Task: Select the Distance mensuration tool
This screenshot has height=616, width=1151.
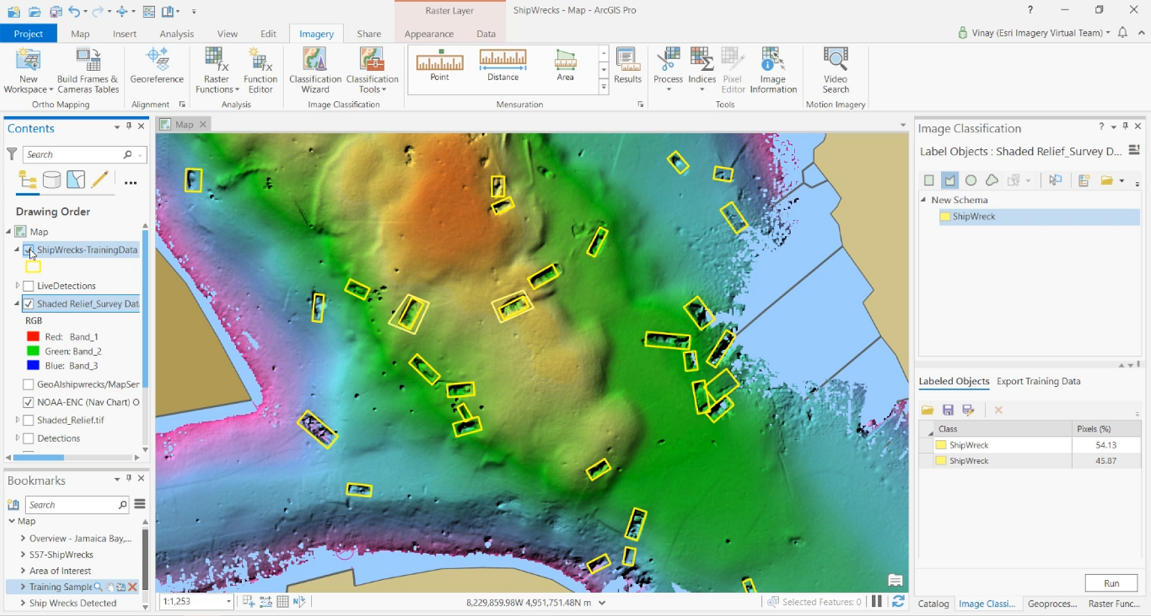Action: 502,63
